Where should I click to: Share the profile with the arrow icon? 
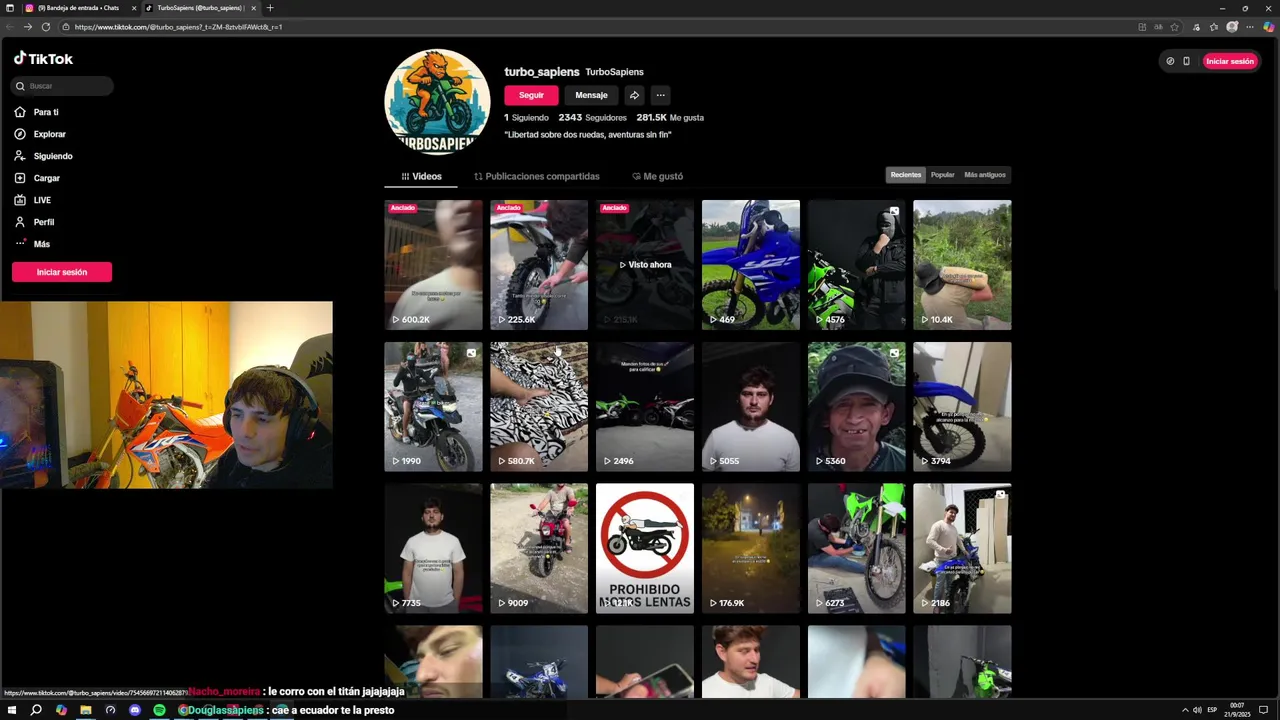(634, 95)
